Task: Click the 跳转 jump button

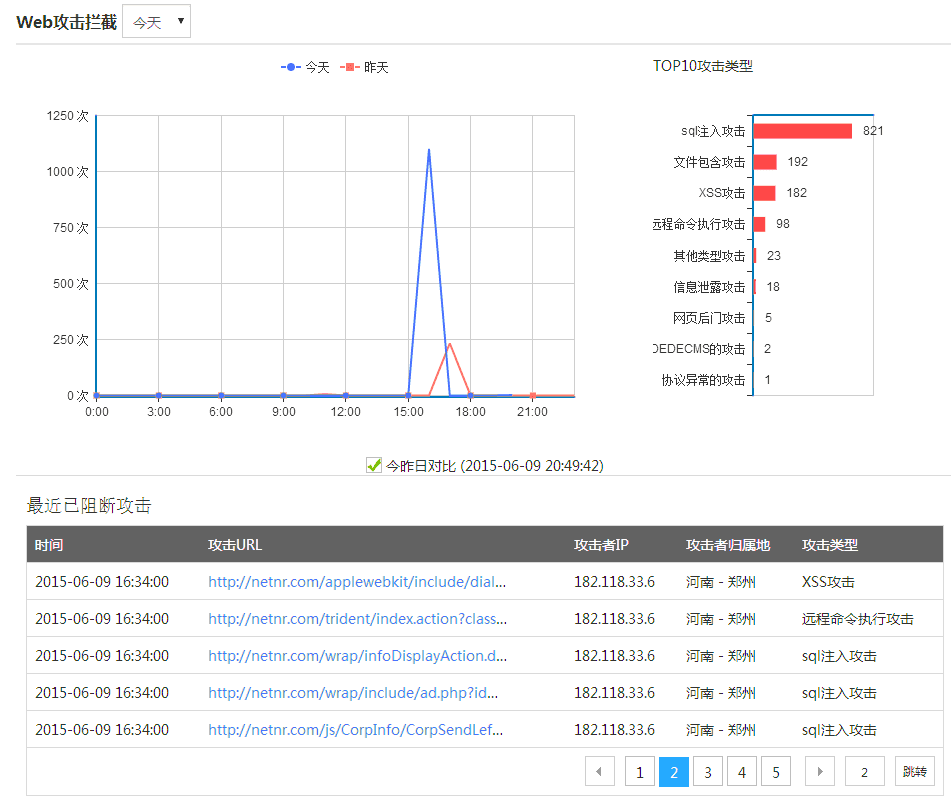Action: (914, 771)
